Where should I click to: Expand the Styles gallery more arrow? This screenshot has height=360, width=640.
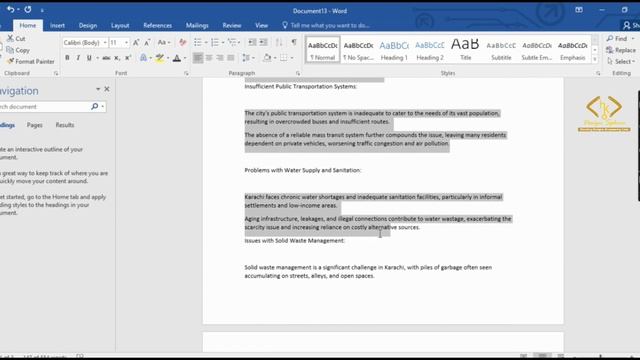click(595, 60)
